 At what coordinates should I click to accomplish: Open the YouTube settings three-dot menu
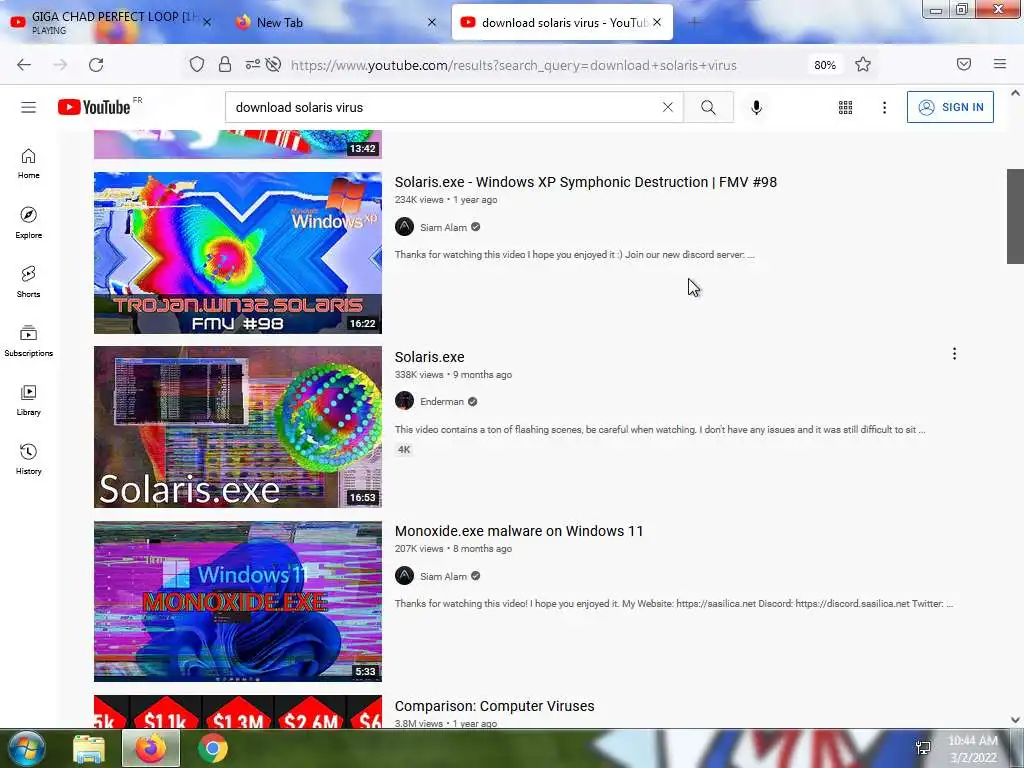[884, 107]
